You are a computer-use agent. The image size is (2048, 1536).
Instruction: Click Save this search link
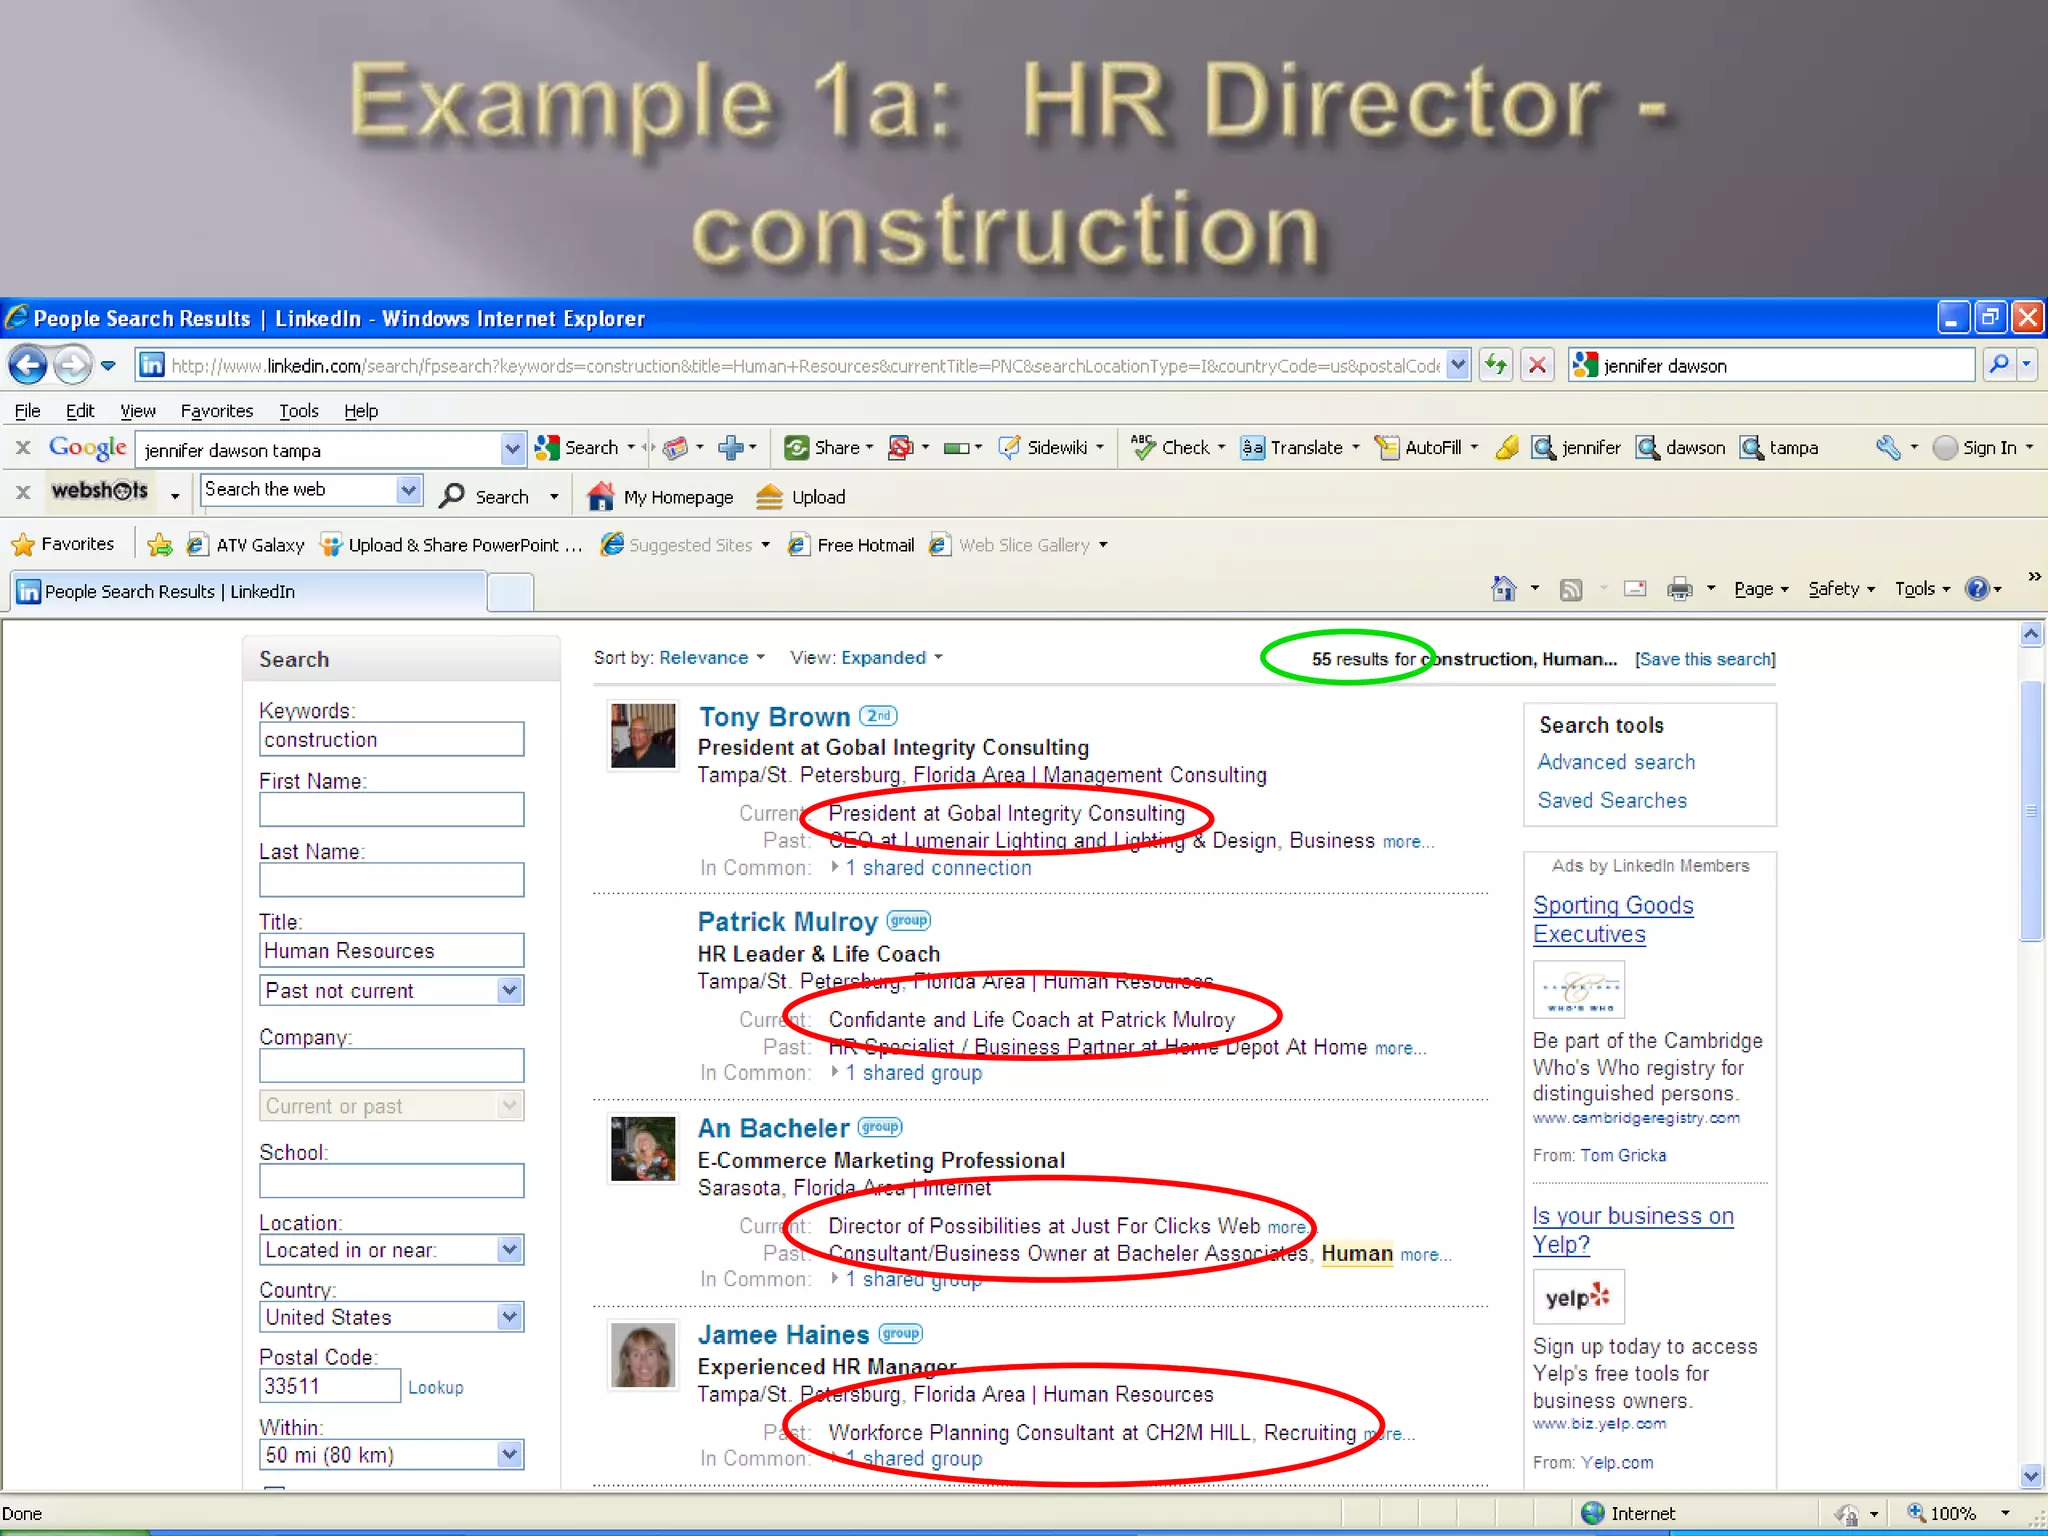[1705, 659]
